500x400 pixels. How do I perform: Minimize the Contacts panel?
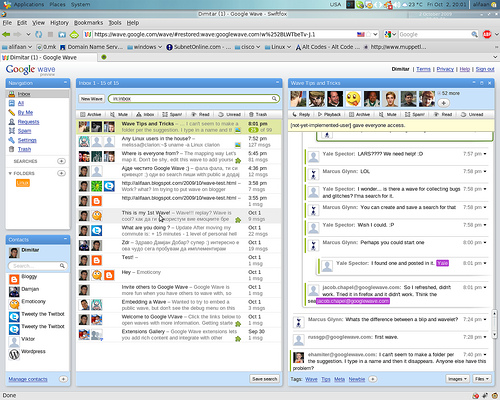[x=65, y=239]
